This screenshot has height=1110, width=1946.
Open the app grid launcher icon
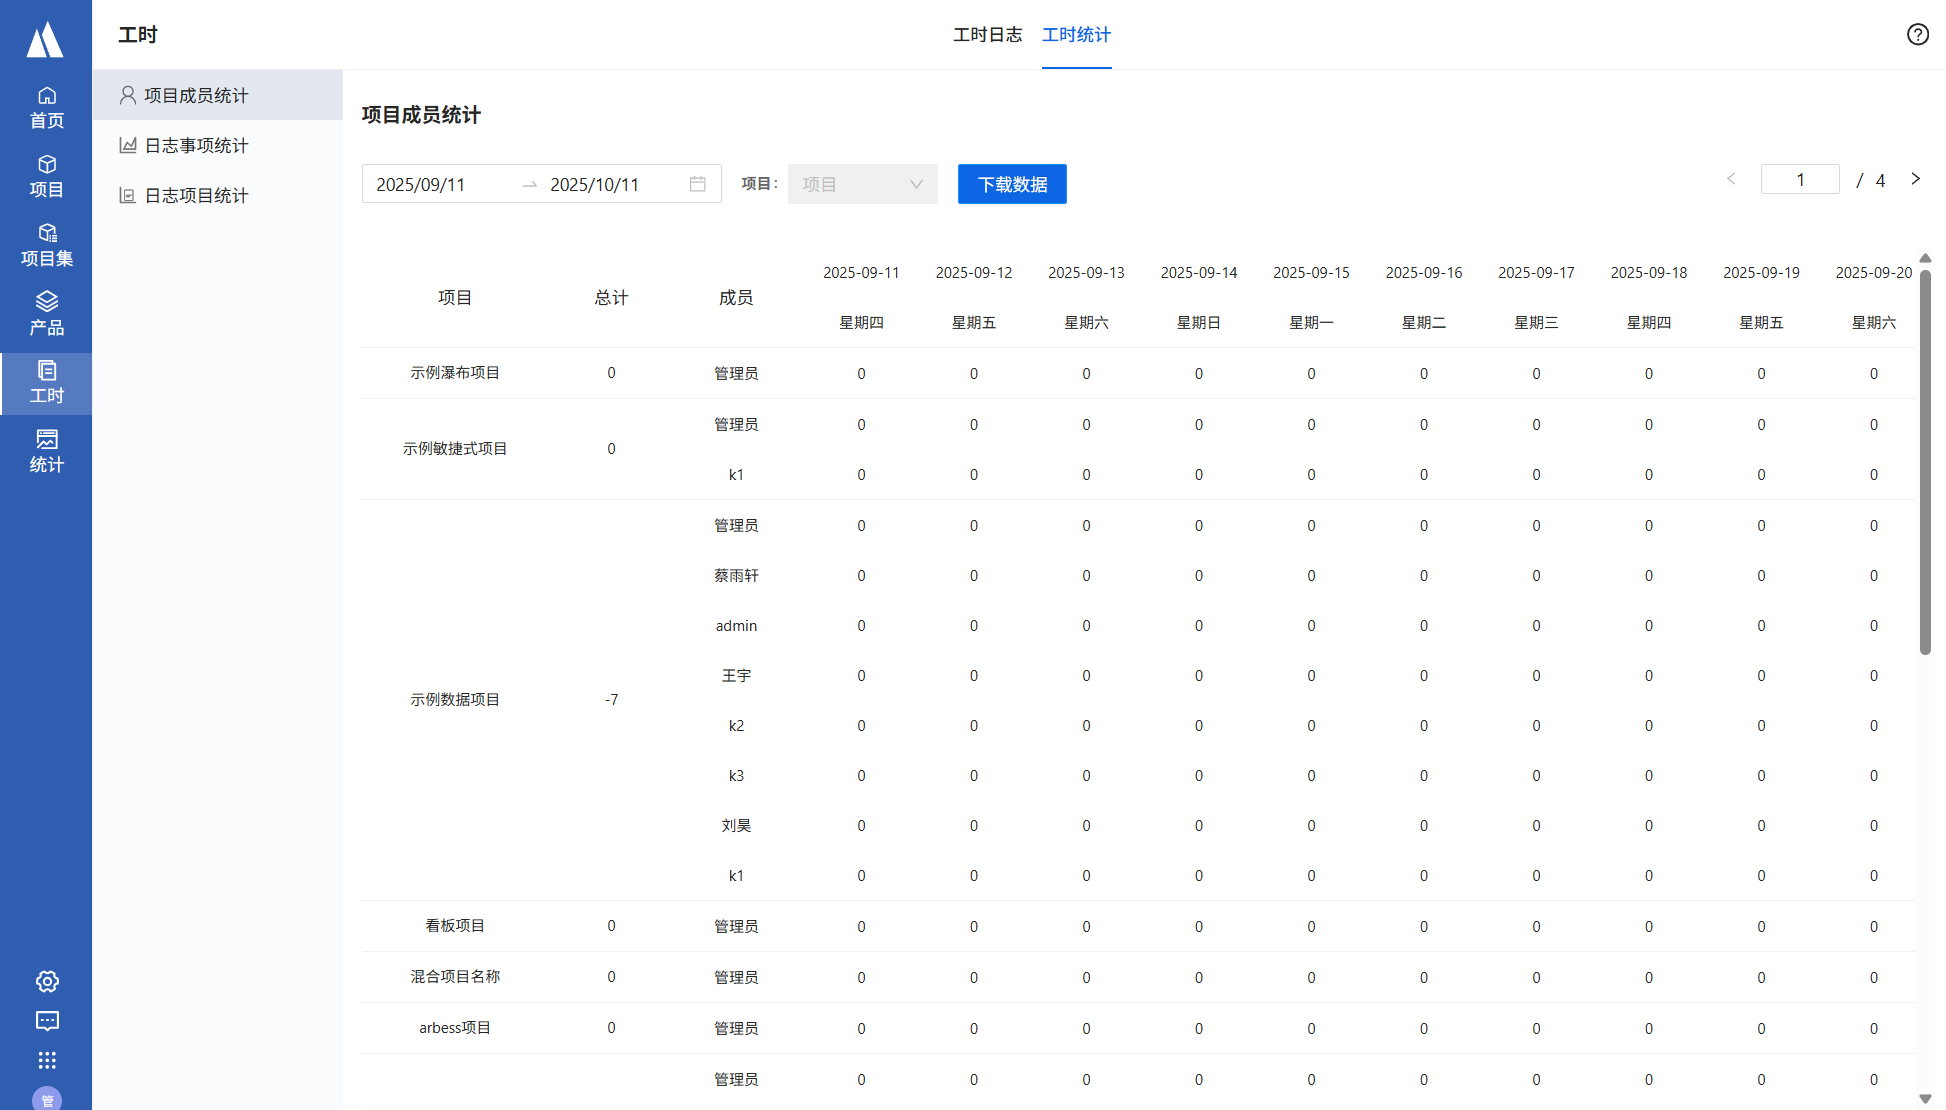coord(47,1060)
